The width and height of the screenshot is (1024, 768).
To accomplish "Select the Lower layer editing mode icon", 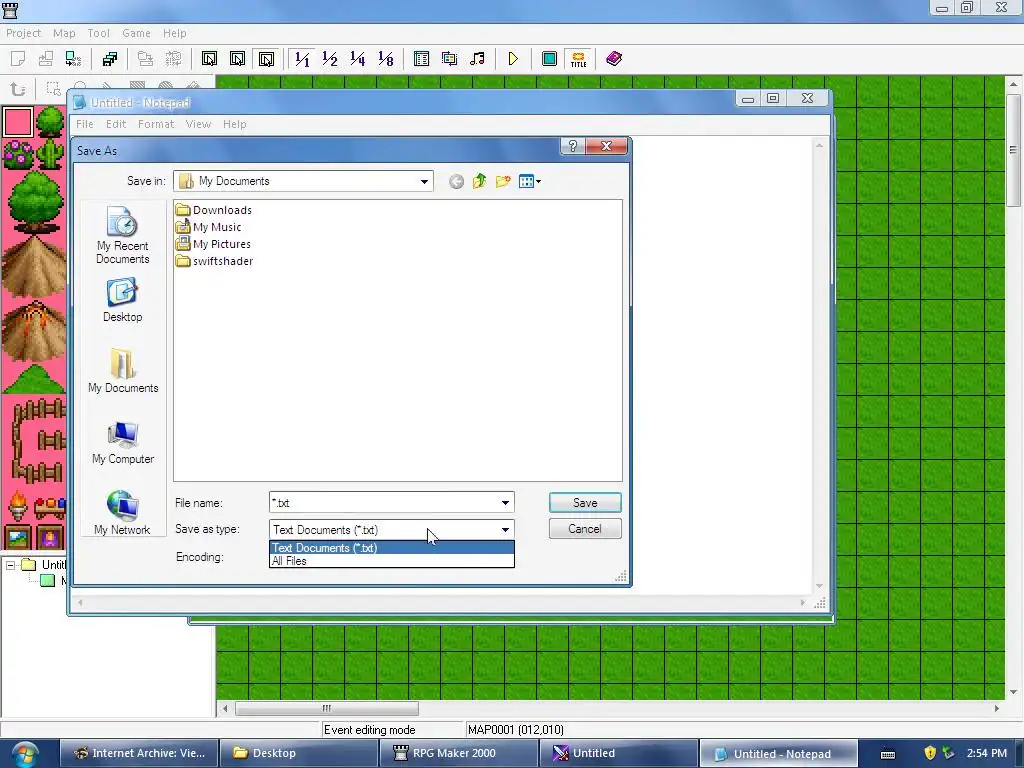I will point(210,59).
